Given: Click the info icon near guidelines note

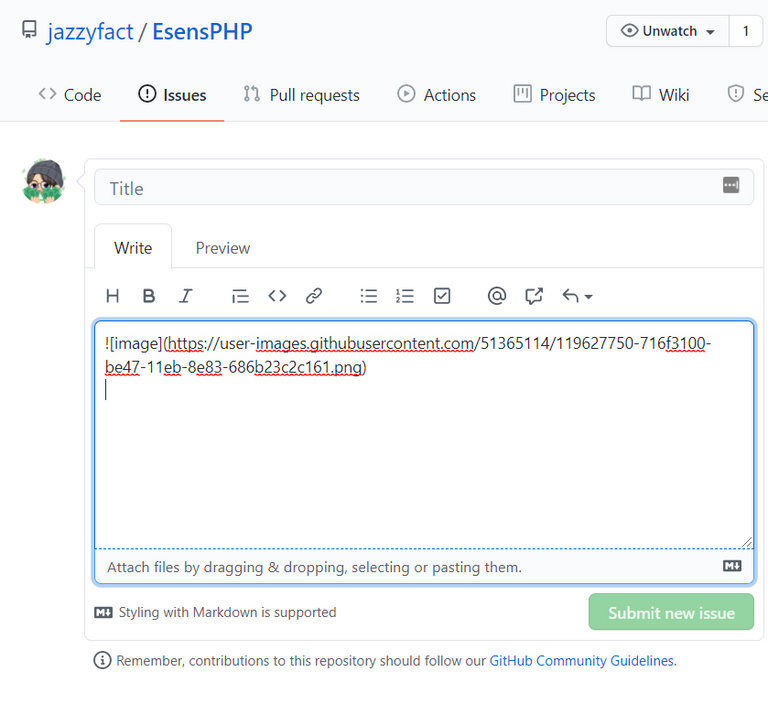Looking at the screenshot, I should (102, 660).
